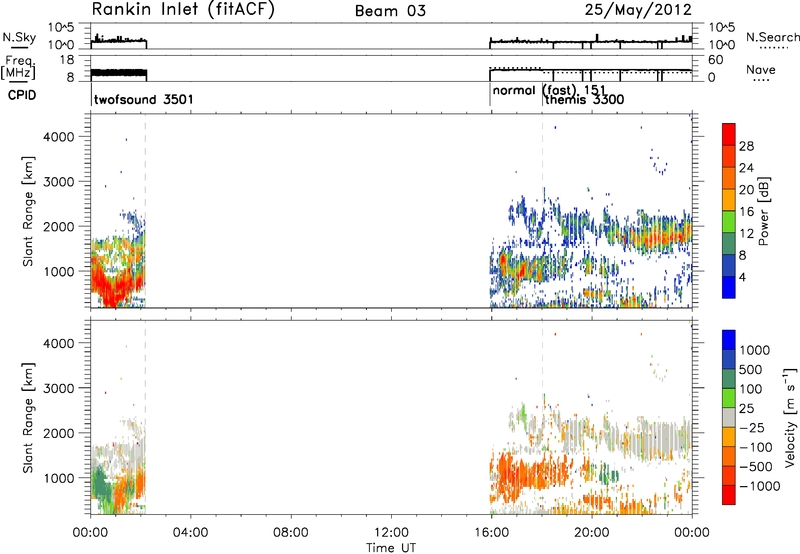800x554 pixels.
Task: Click the '08:00' time axis label
Action: coord(291,533)
